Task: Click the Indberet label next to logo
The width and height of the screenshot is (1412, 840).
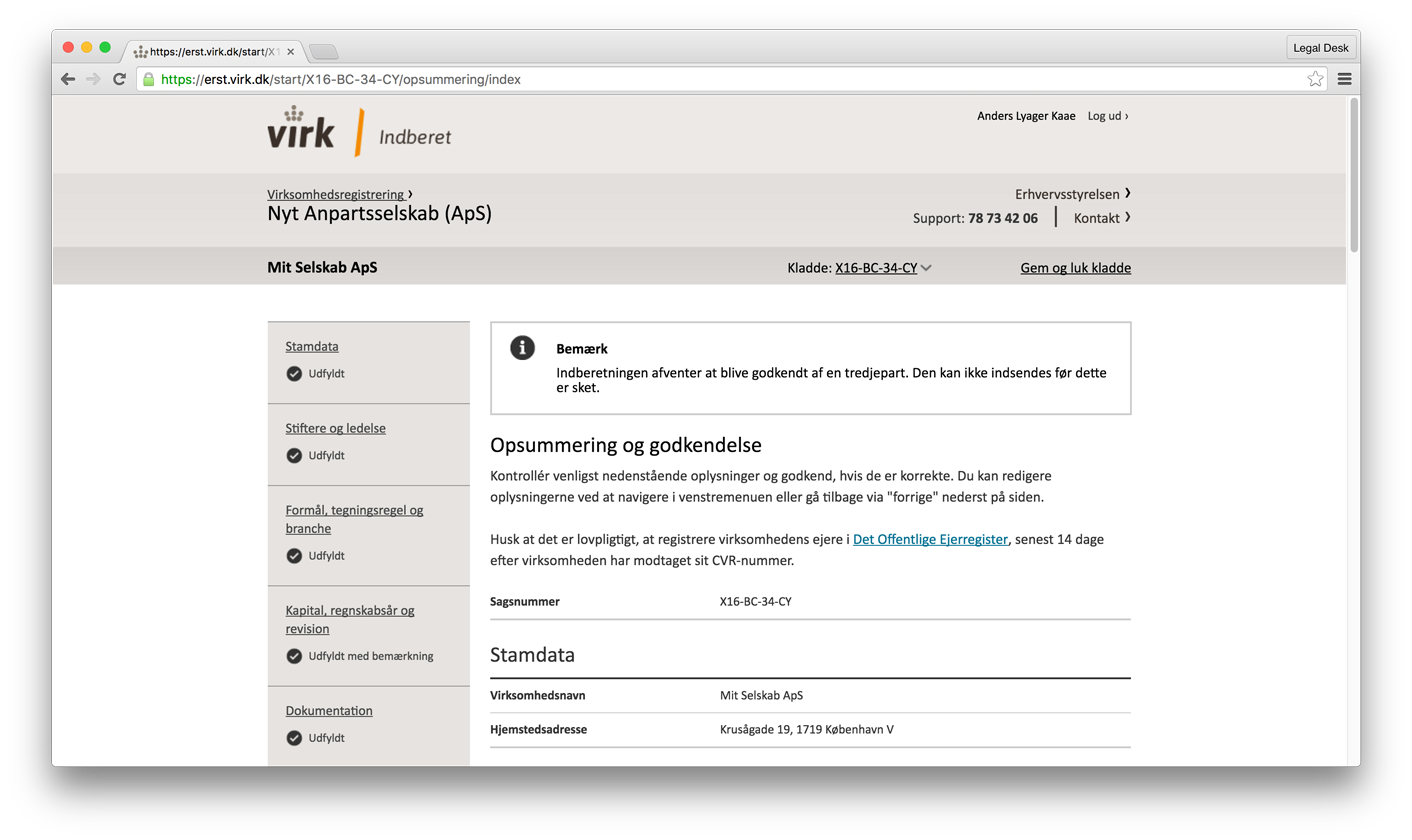Action: (415, 137)
